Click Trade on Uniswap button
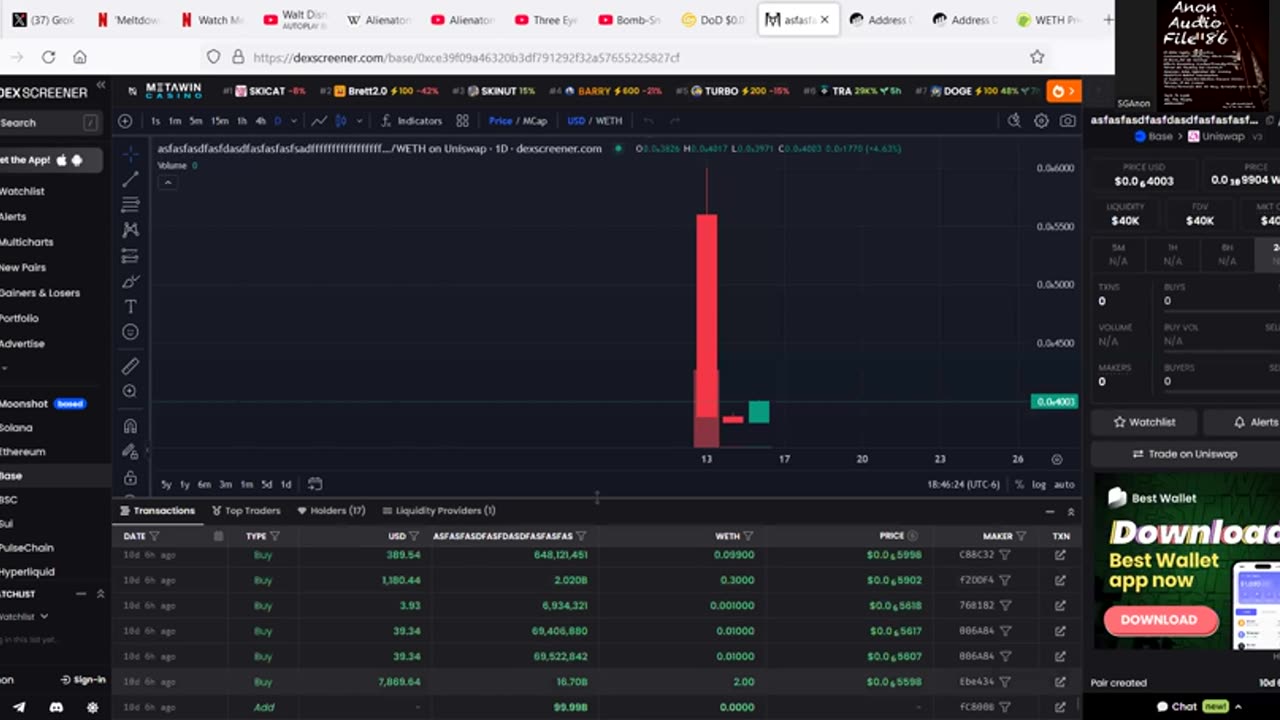This screenshot has width=1280, height=720. pos(1185,454)
